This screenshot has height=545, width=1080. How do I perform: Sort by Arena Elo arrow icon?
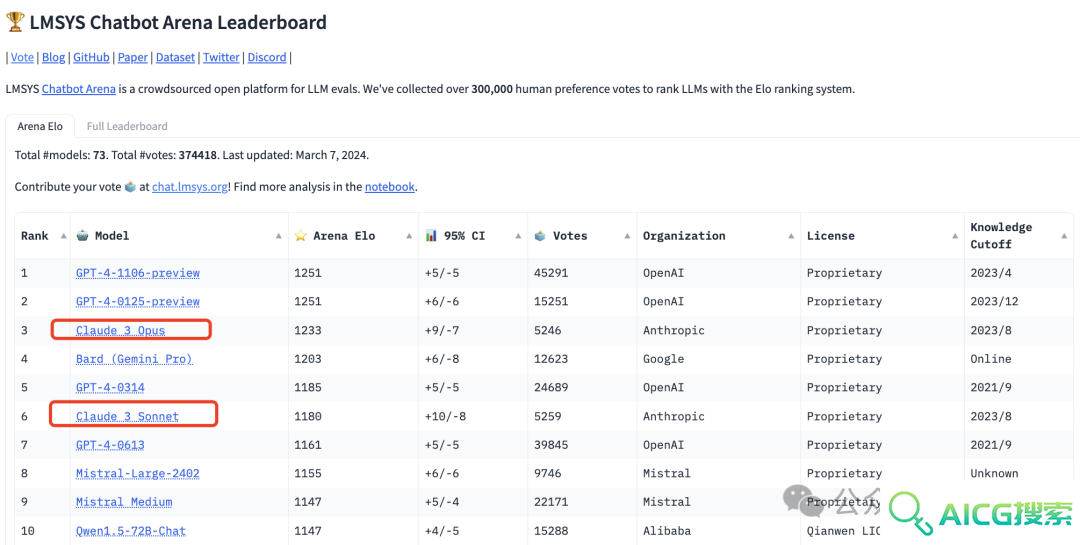(408, 236)
